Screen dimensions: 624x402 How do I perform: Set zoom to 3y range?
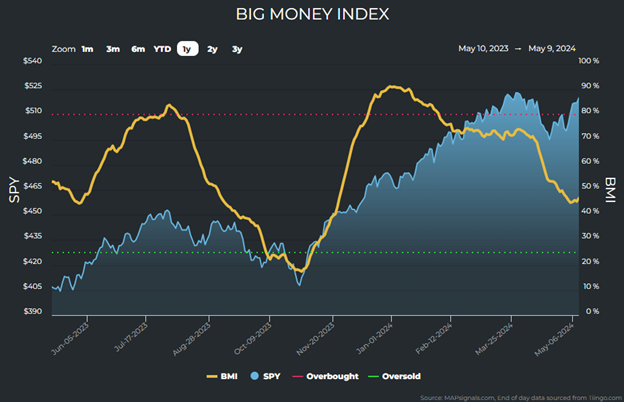tap(237, 48)
